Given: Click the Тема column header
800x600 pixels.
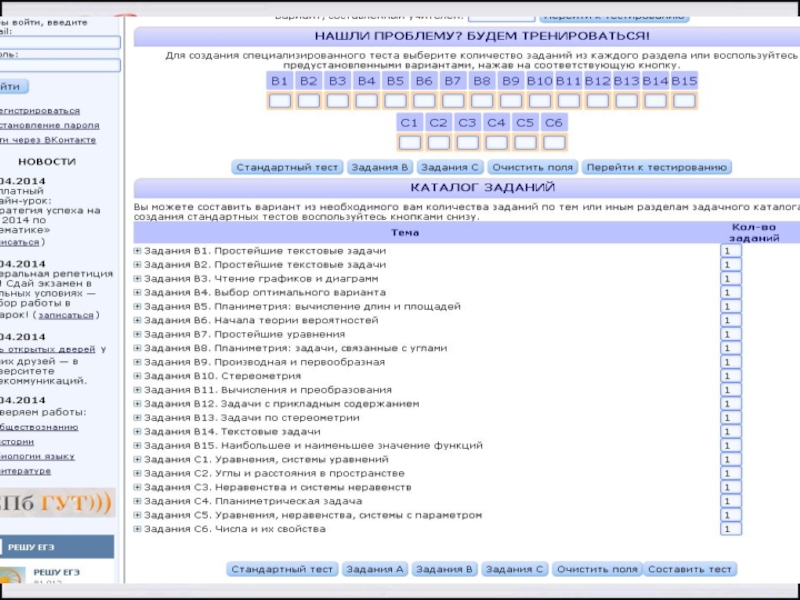Looking at the screenshot, I should (405, 233).
